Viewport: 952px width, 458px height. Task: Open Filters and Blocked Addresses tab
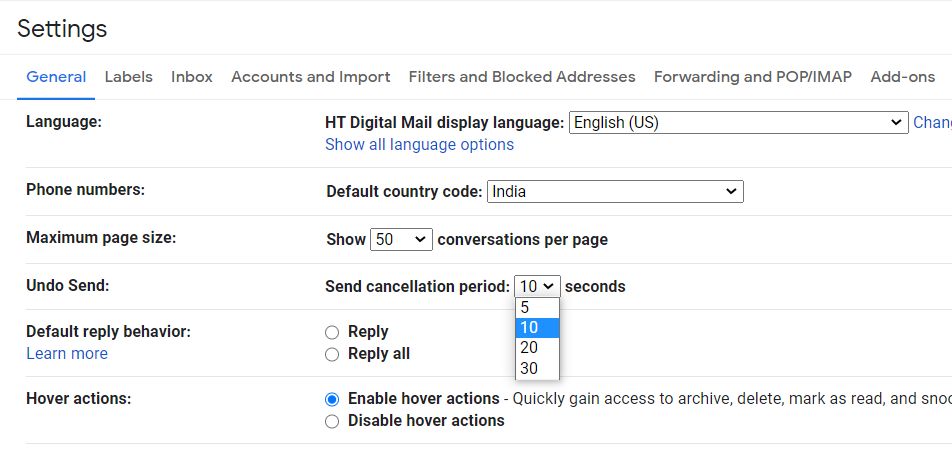click(x=522, y=77)
